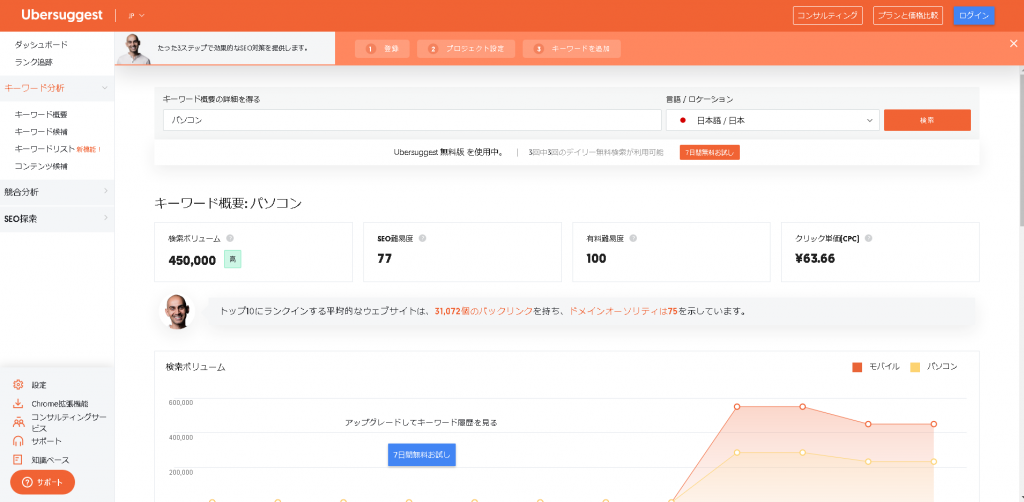Viewport: 1024px width, 502px height.
Task: Click the floating サポート help button
Action: tap(42, 482)
